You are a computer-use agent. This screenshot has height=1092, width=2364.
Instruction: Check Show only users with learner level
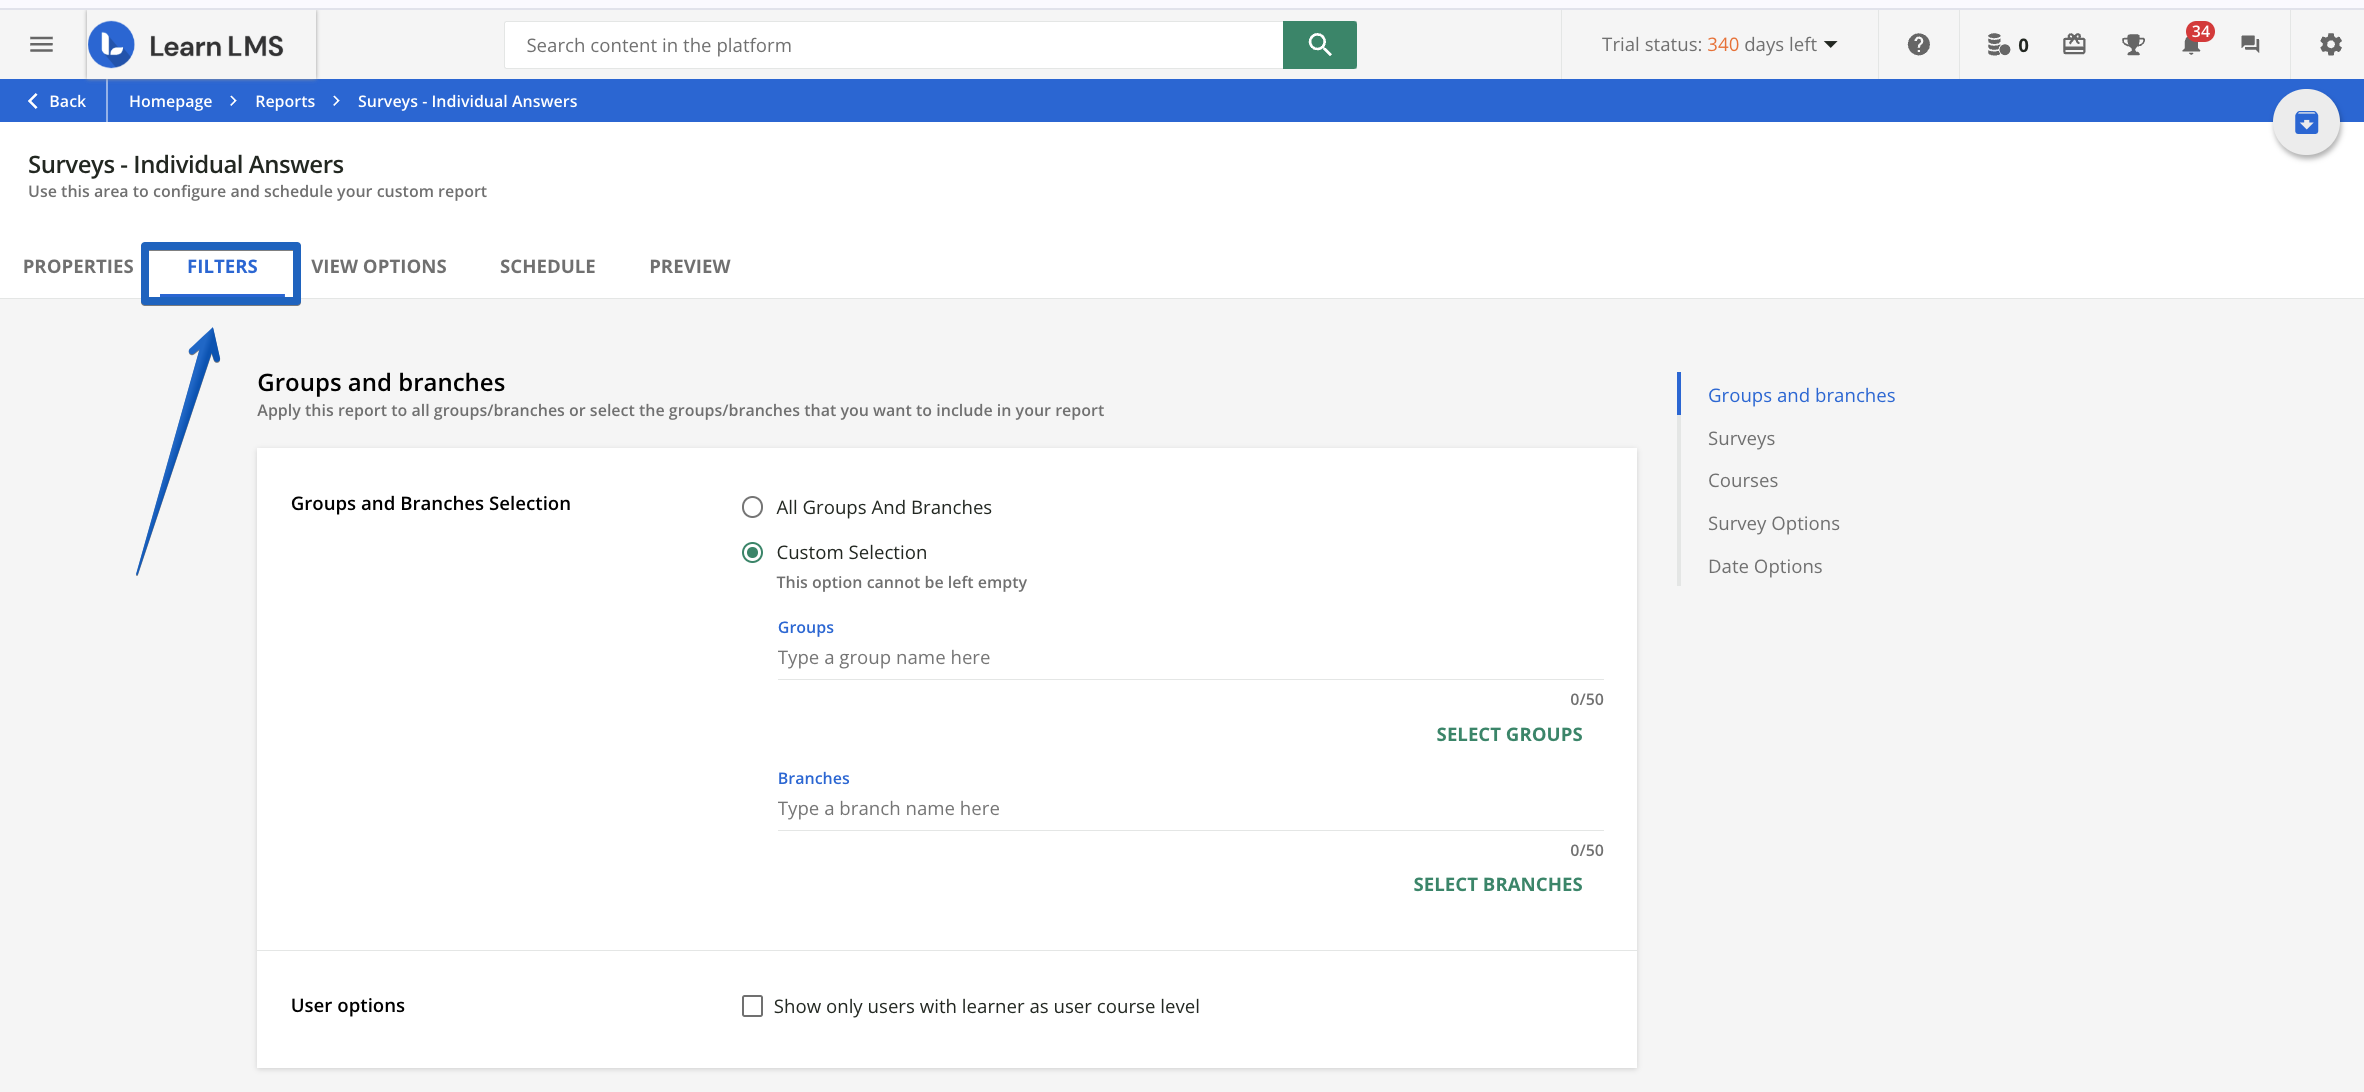(x=752, y=1006)
